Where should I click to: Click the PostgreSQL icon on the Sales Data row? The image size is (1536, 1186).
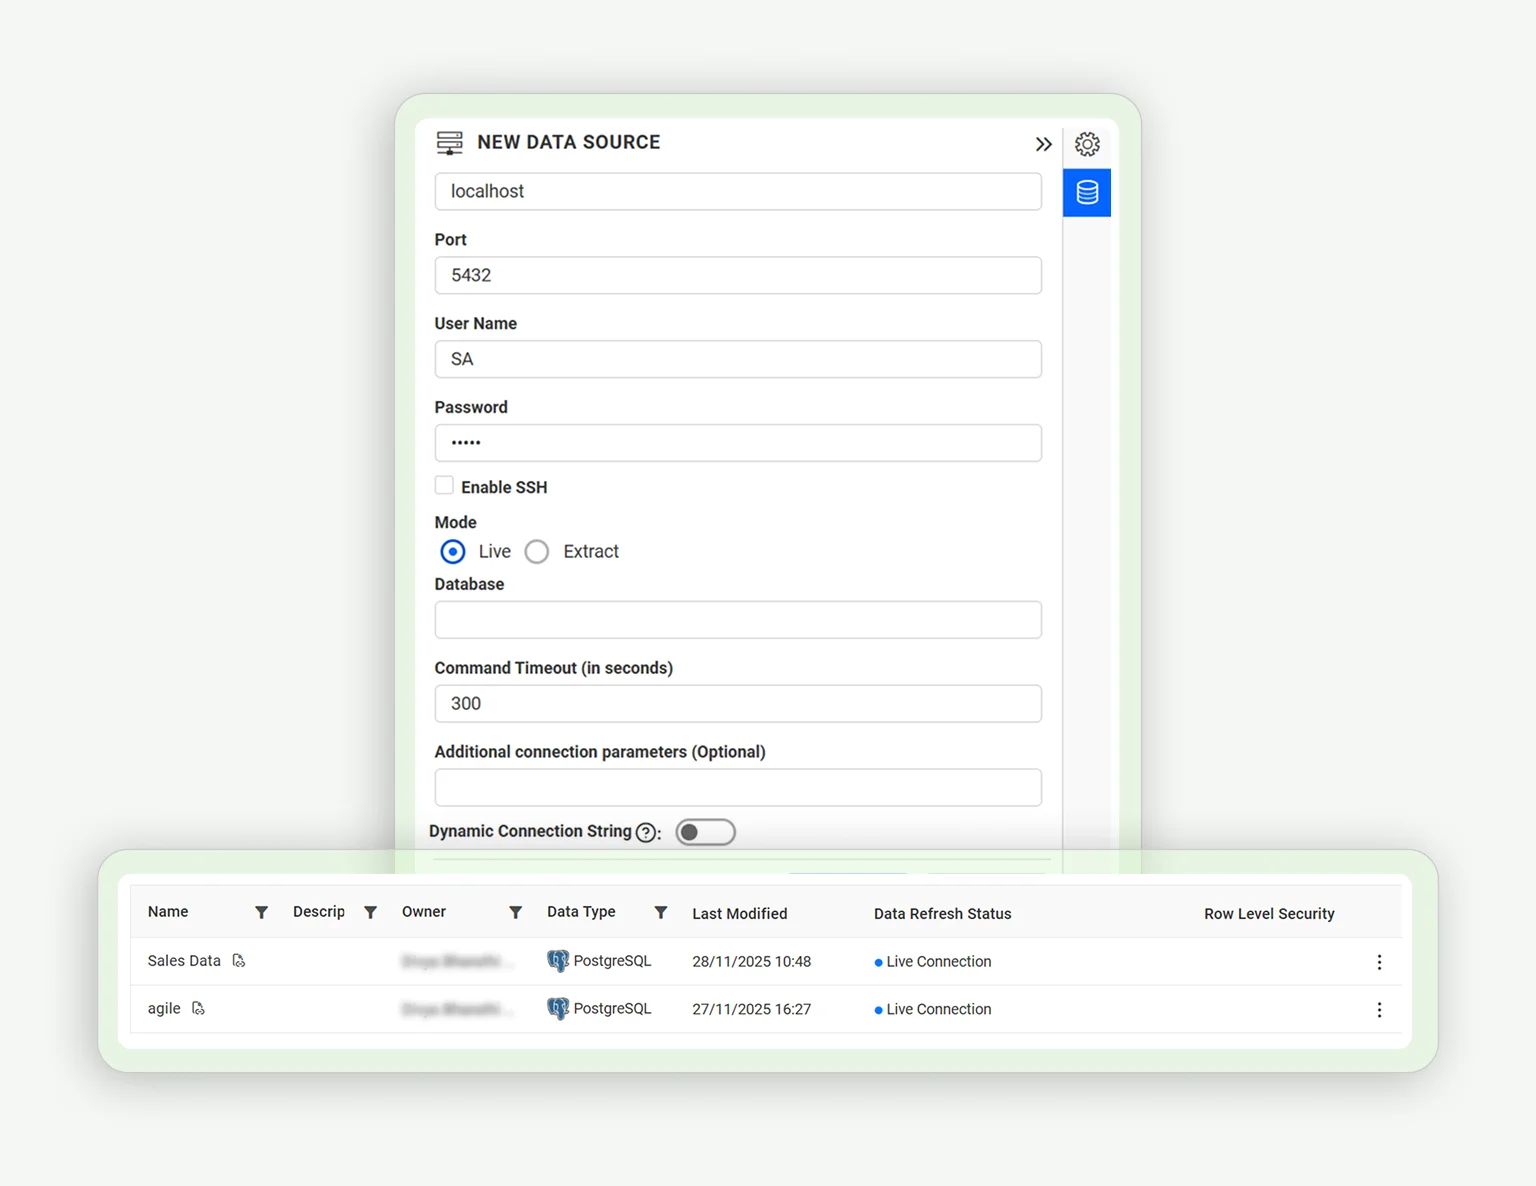(x=557, y=960)
